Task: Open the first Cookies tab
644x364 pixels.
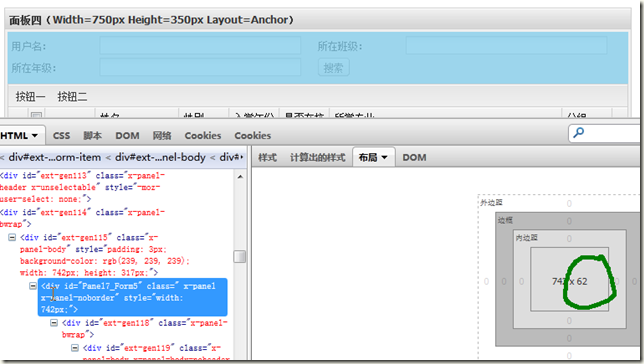Action: point(203,136)
